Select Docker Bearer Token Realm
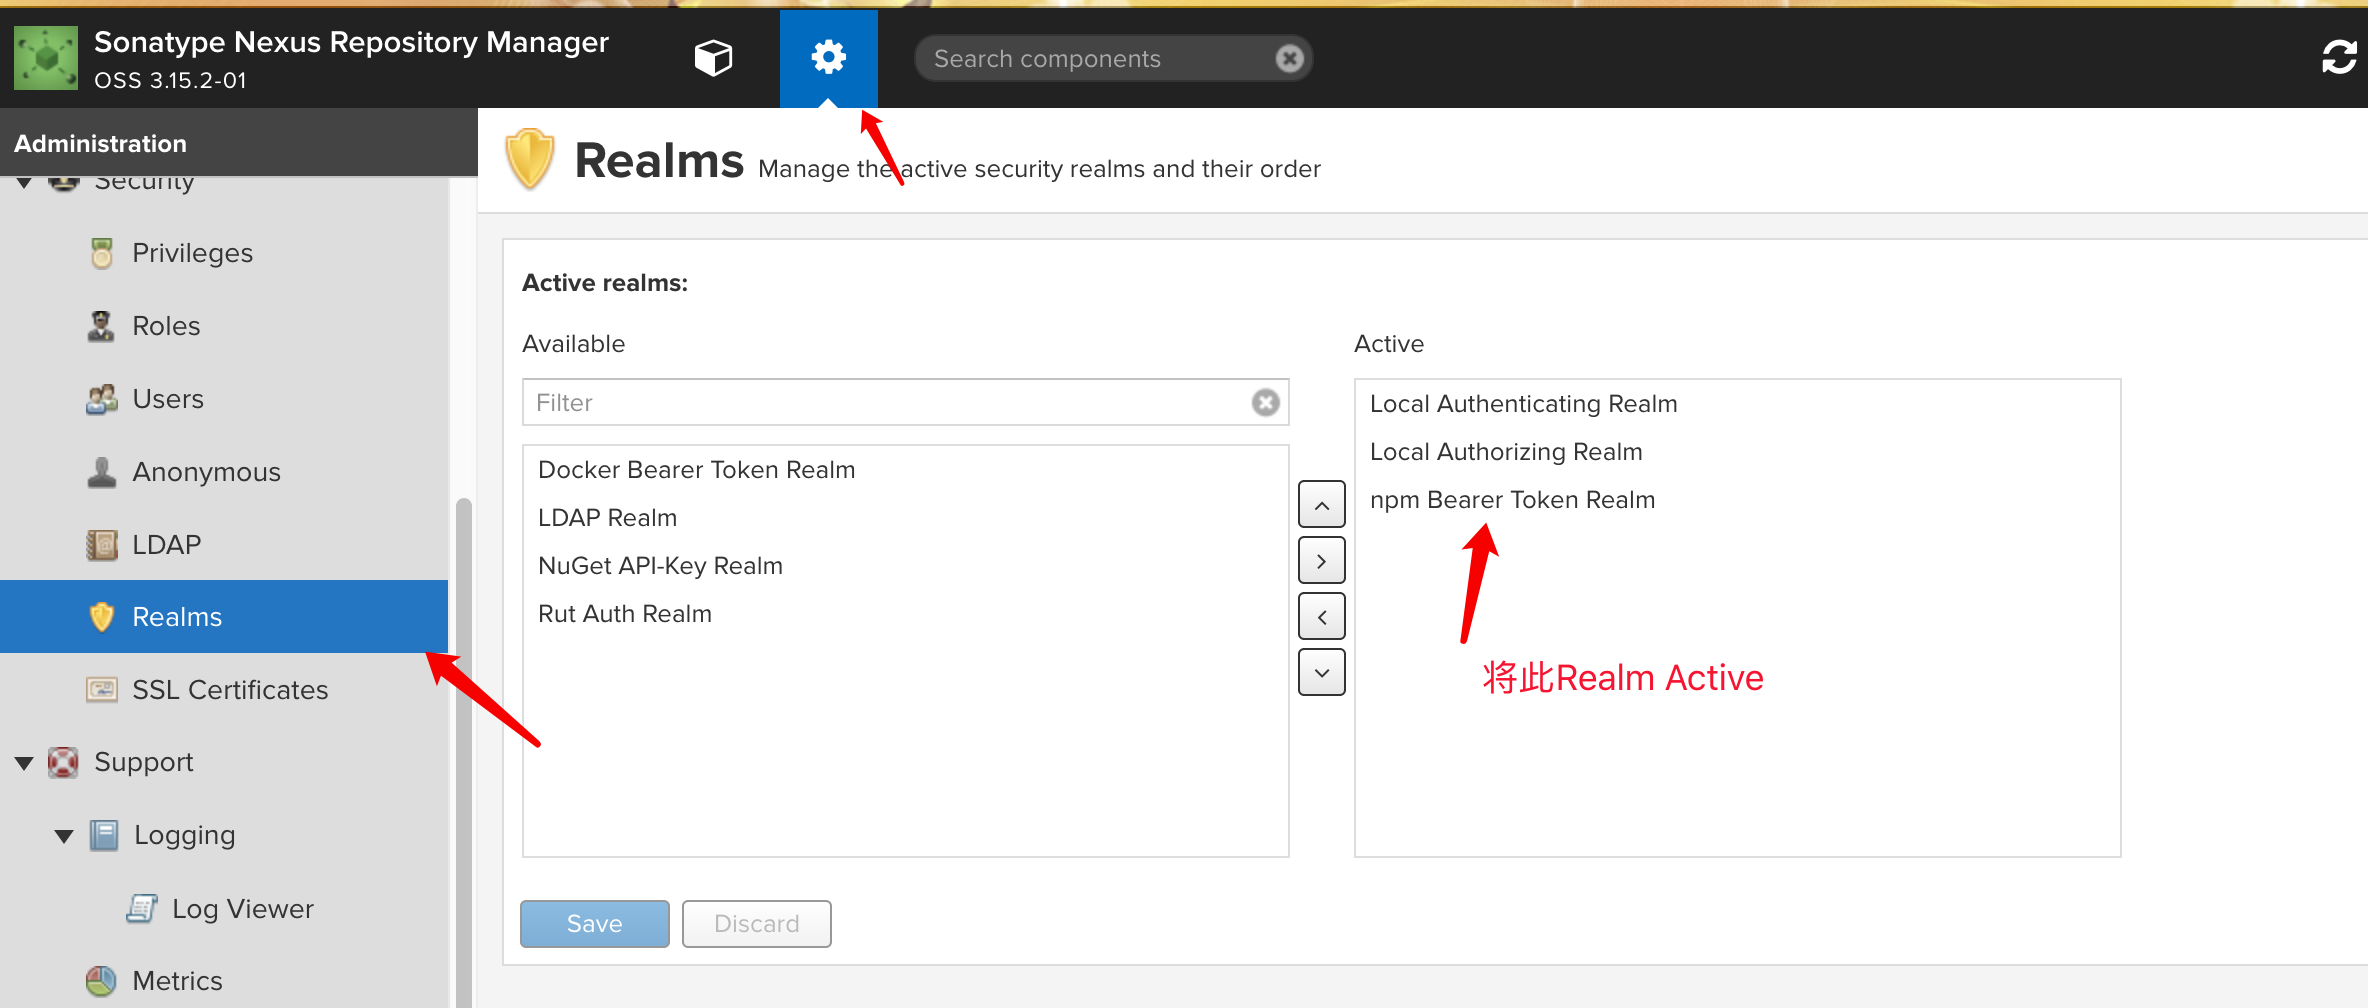Image resolution: width=2368 pixels, height=1008 pixels. (697, 470)
